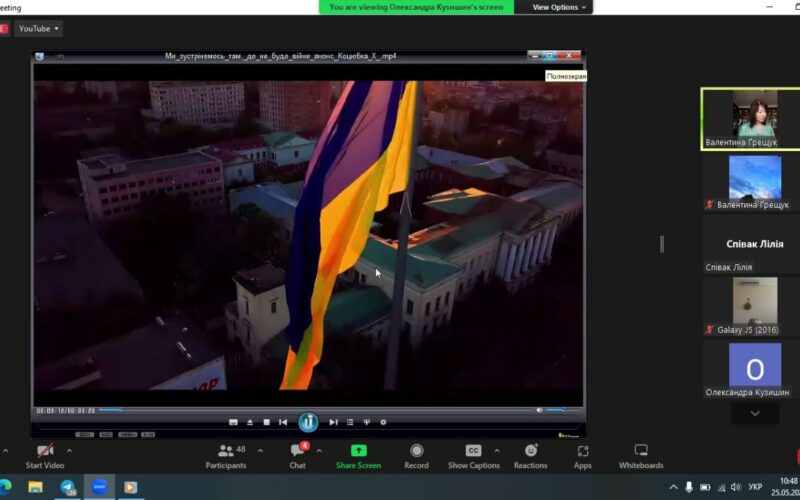Open the YouTube dropdown at top left
Viewport: 800px width, 500px height.
pyautogui.click(x=39, y=29)
